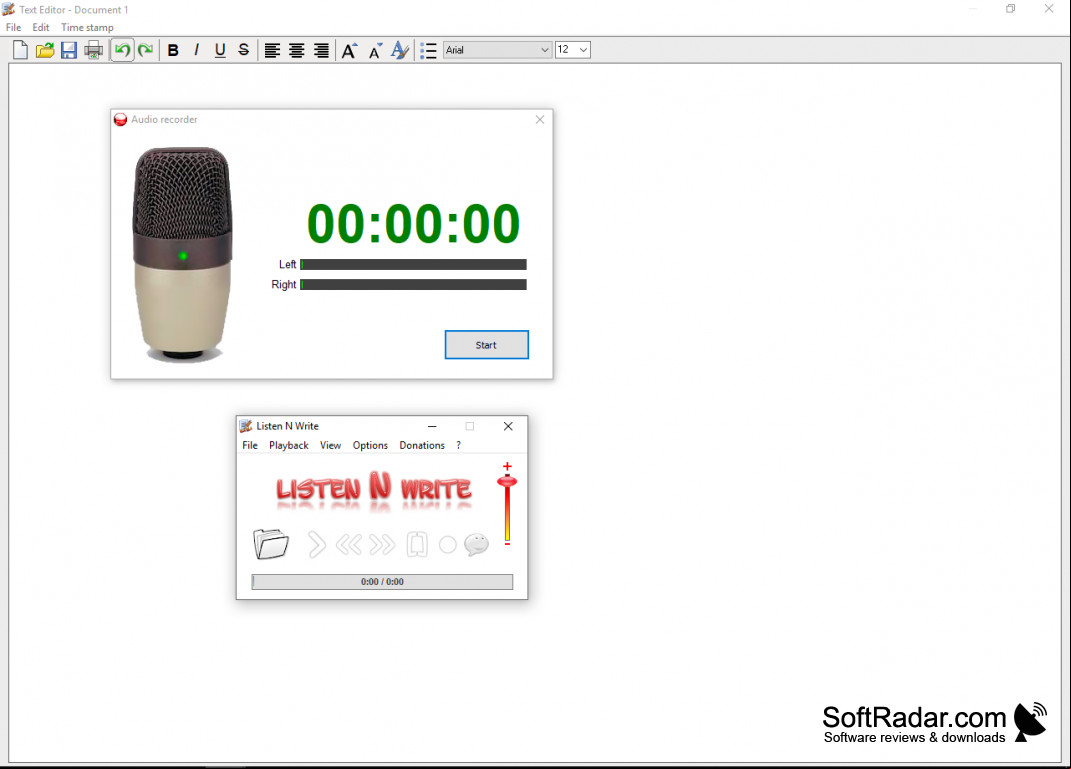The width and height of the screenshot is (1071, 769).
Task: Create a new document in Text Editor
Action: pyautogui.click(x=20, y=50)
